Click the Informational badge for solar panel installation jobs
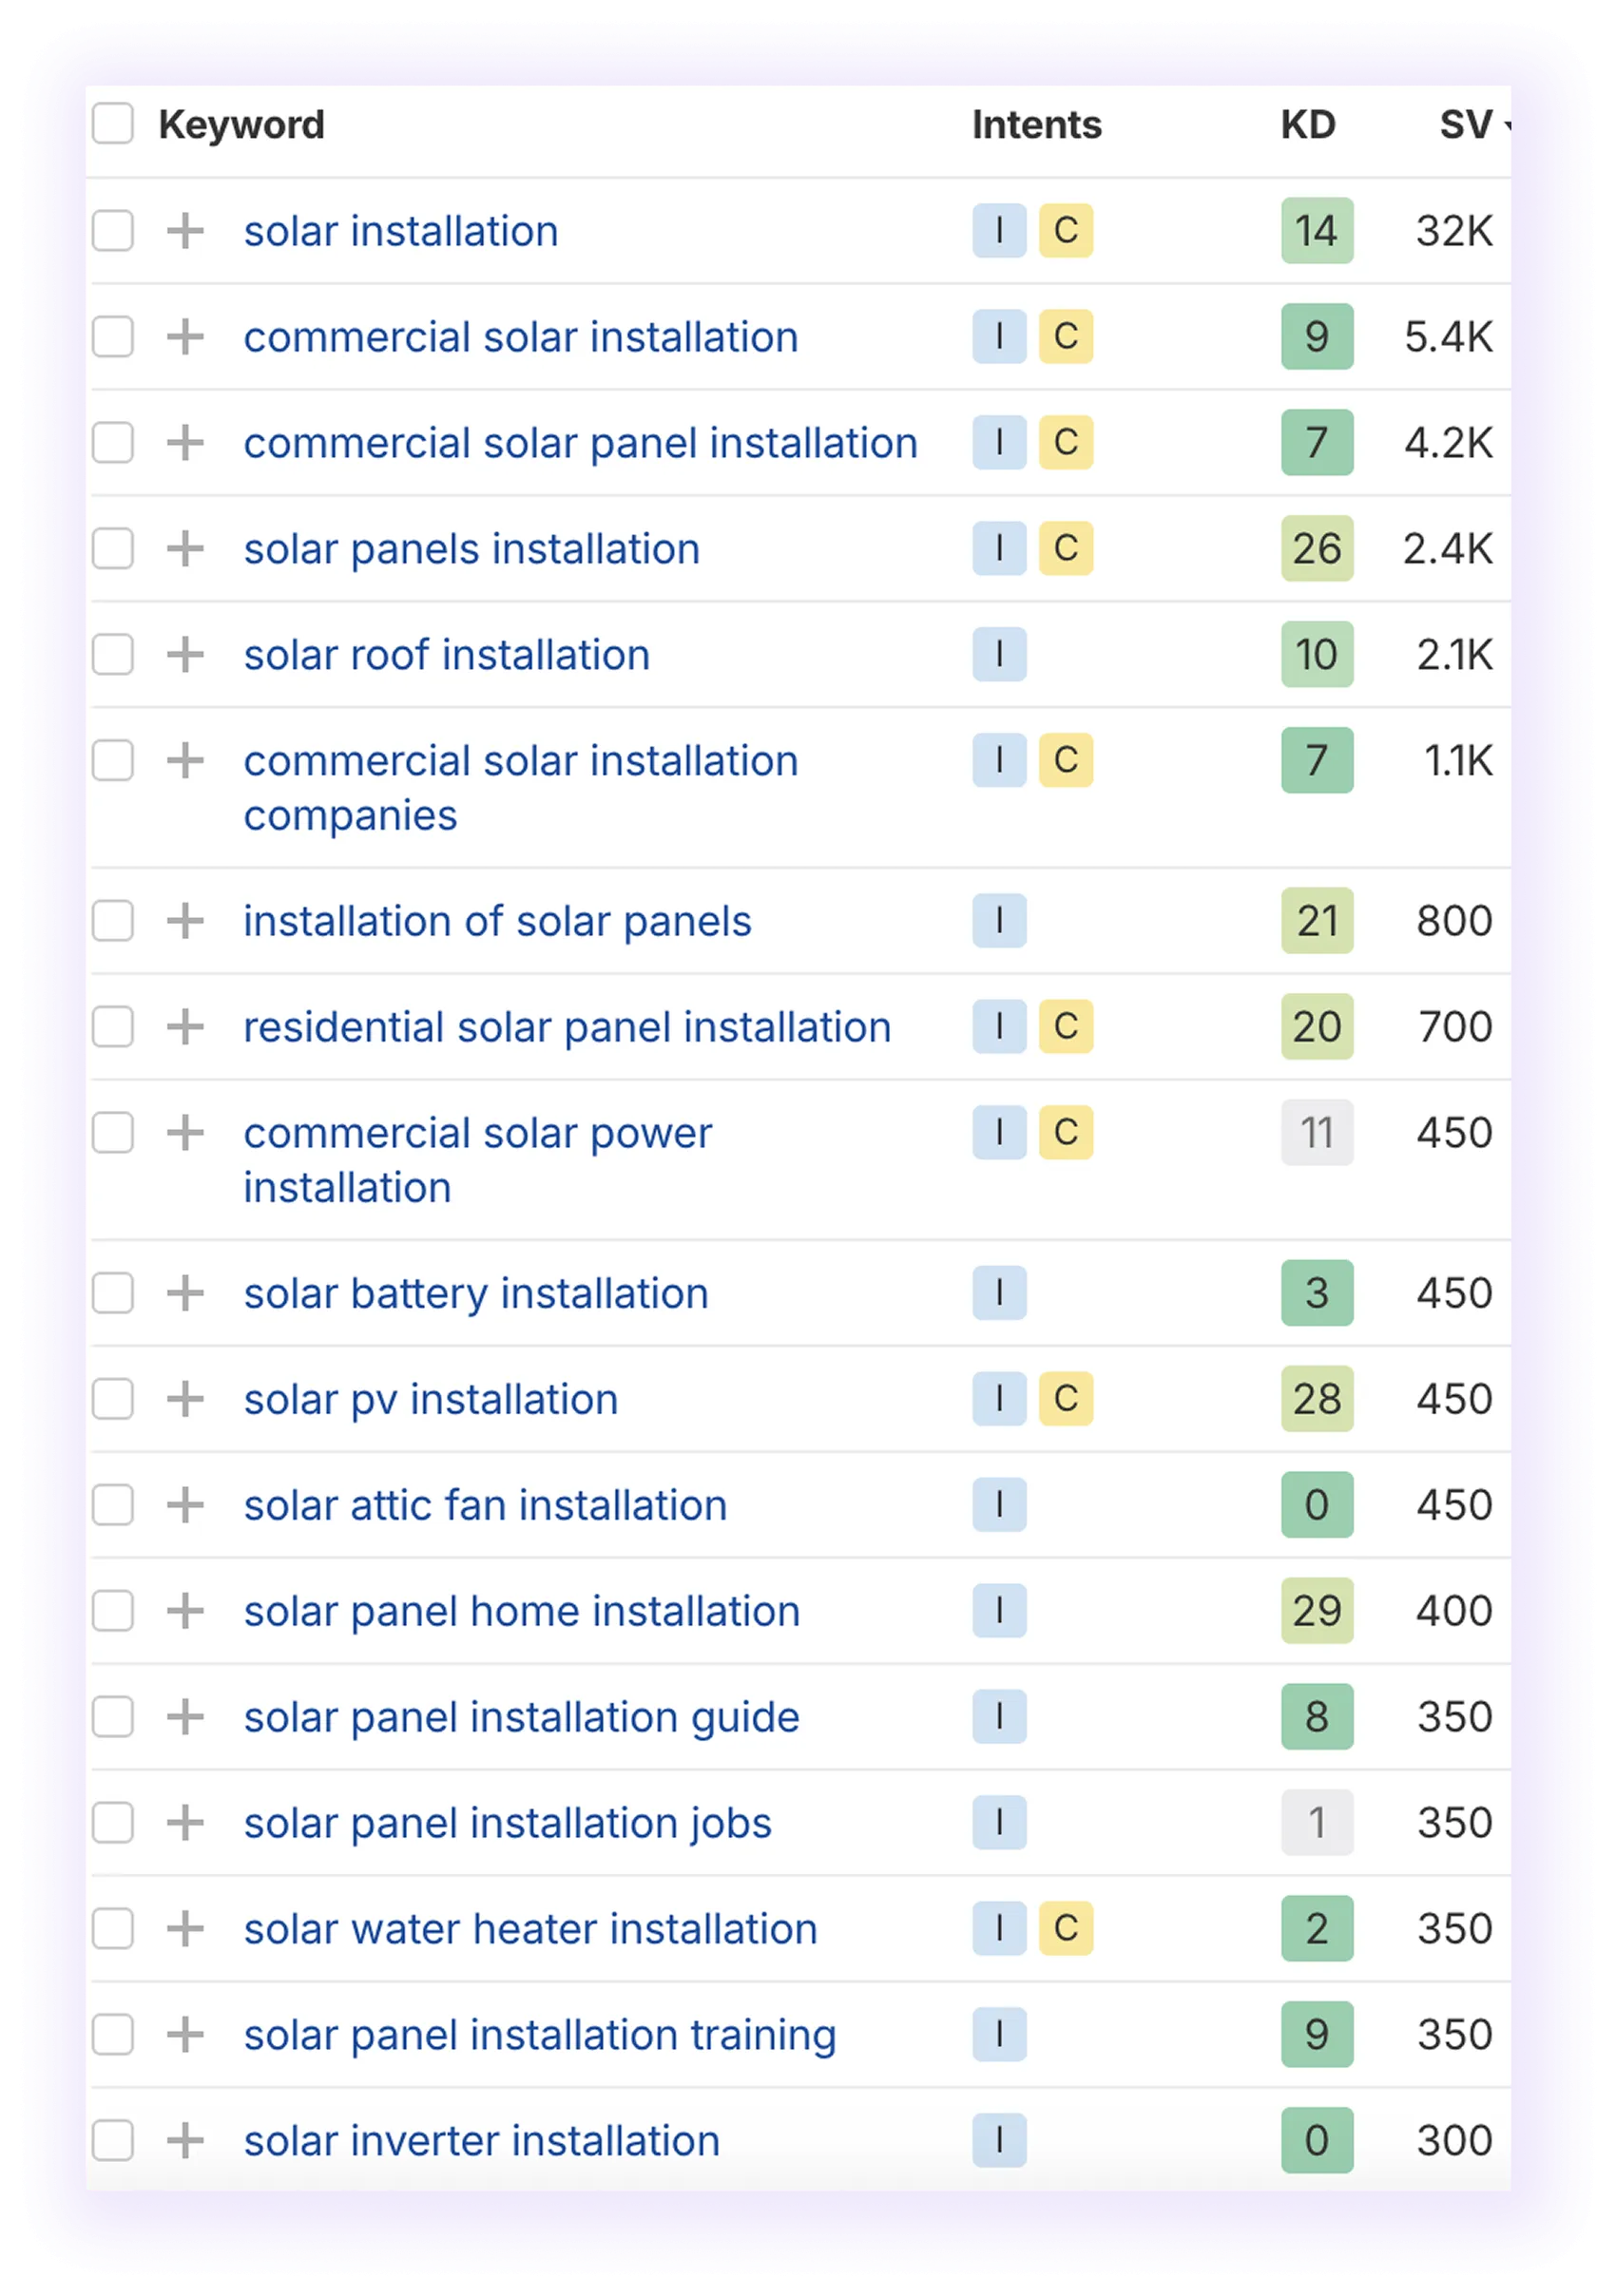The width and height of the screenshot is (1616, 2296). tap(1001, 1822)
